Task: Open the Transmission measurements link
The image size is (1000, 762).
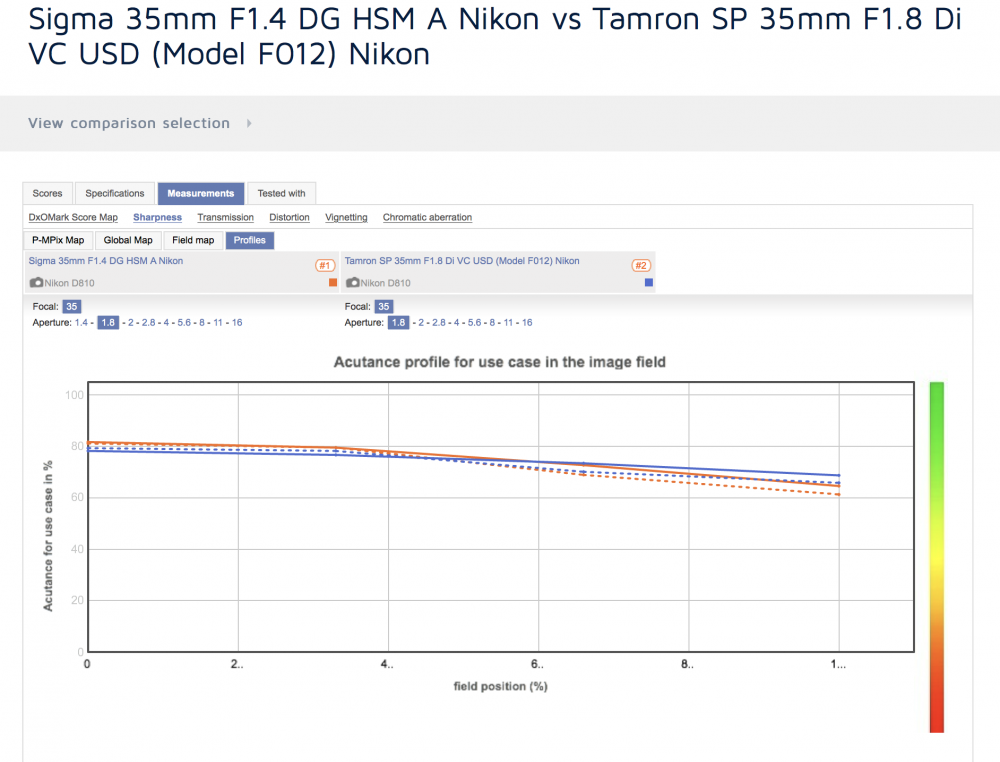Action: 225,217
